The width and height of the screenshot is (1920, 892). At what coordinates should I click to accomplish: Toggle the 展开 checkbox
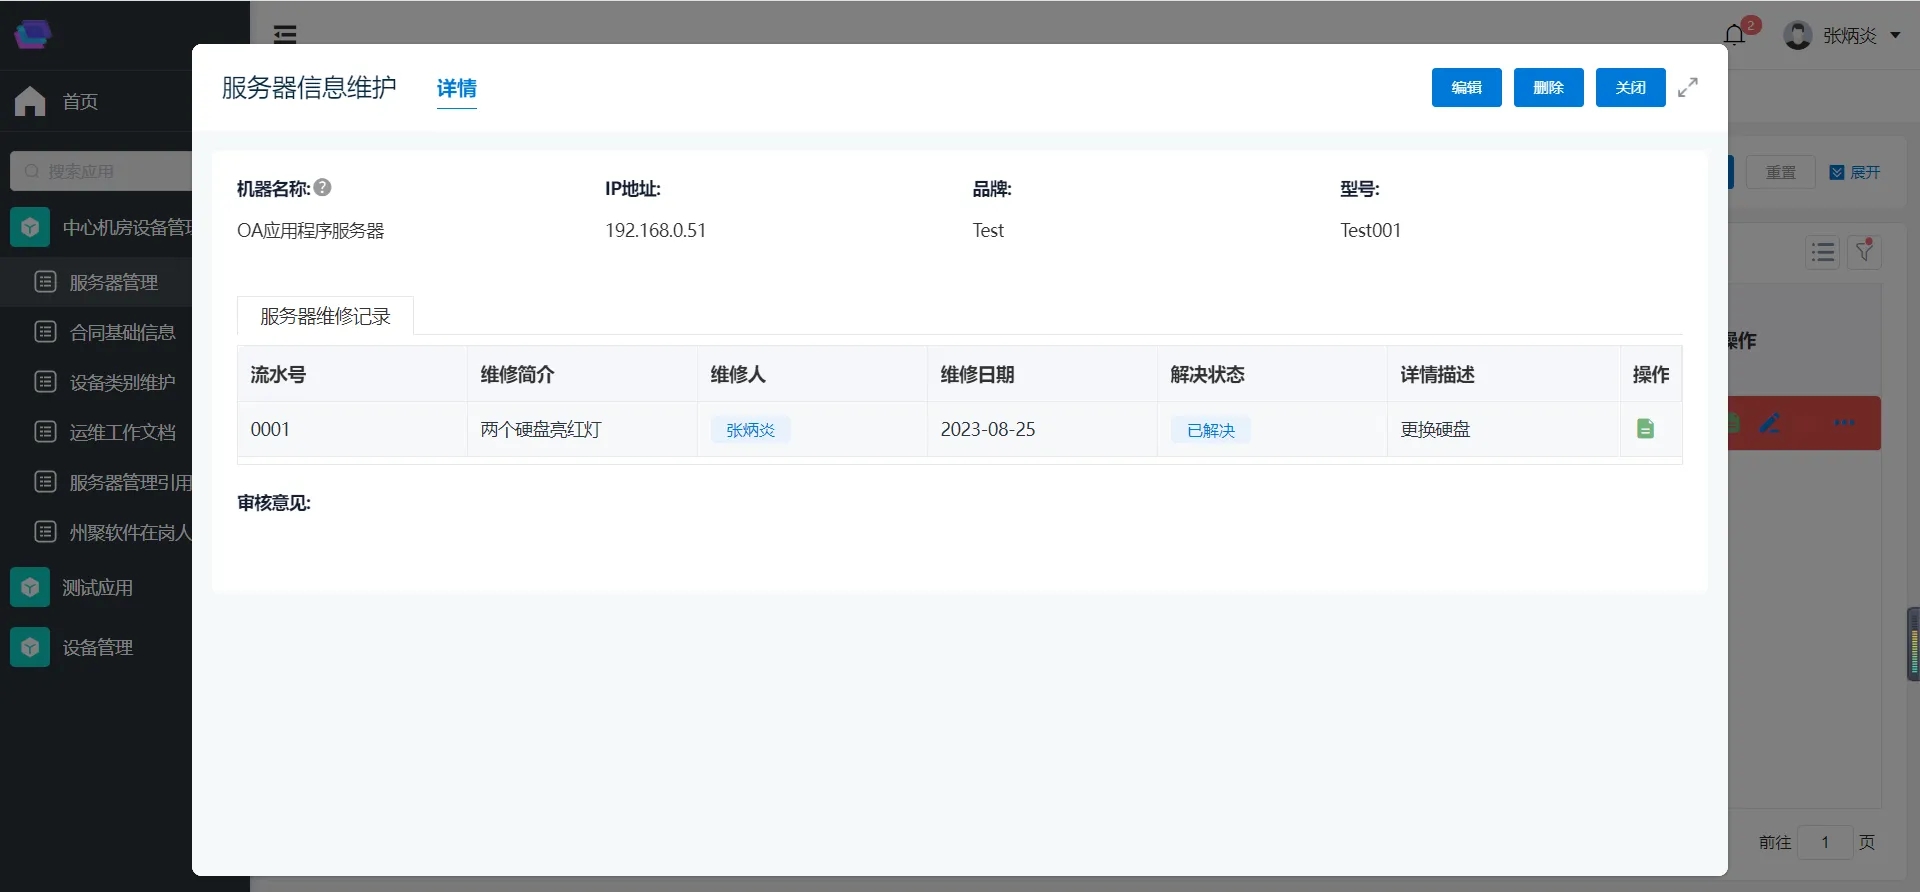1837,172
